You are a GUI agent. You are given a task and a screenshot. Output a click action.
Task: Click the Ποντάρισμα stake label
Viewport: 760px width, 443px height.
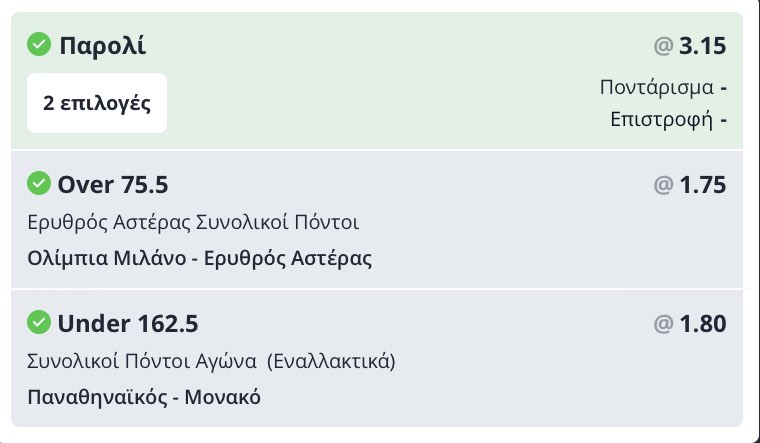(x=657, y=88)
